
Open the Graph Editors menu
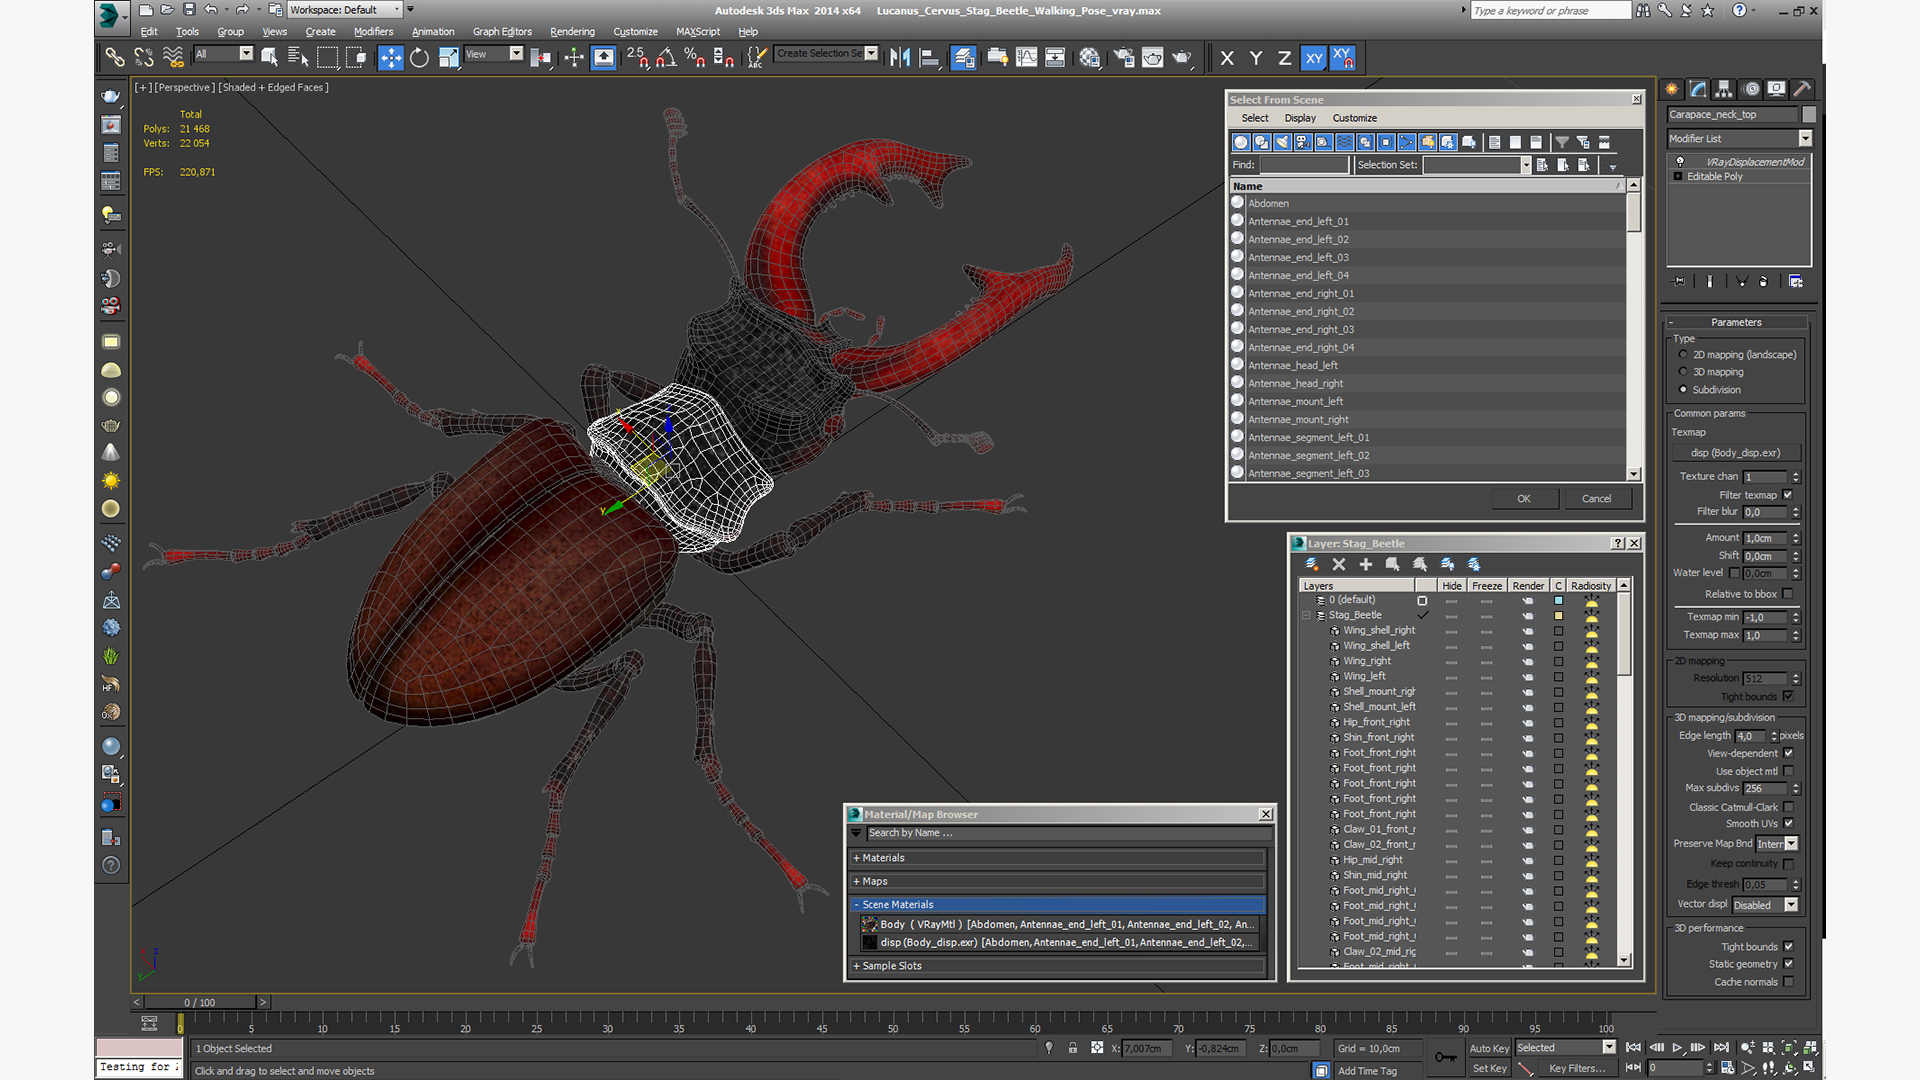coord(502,32)
